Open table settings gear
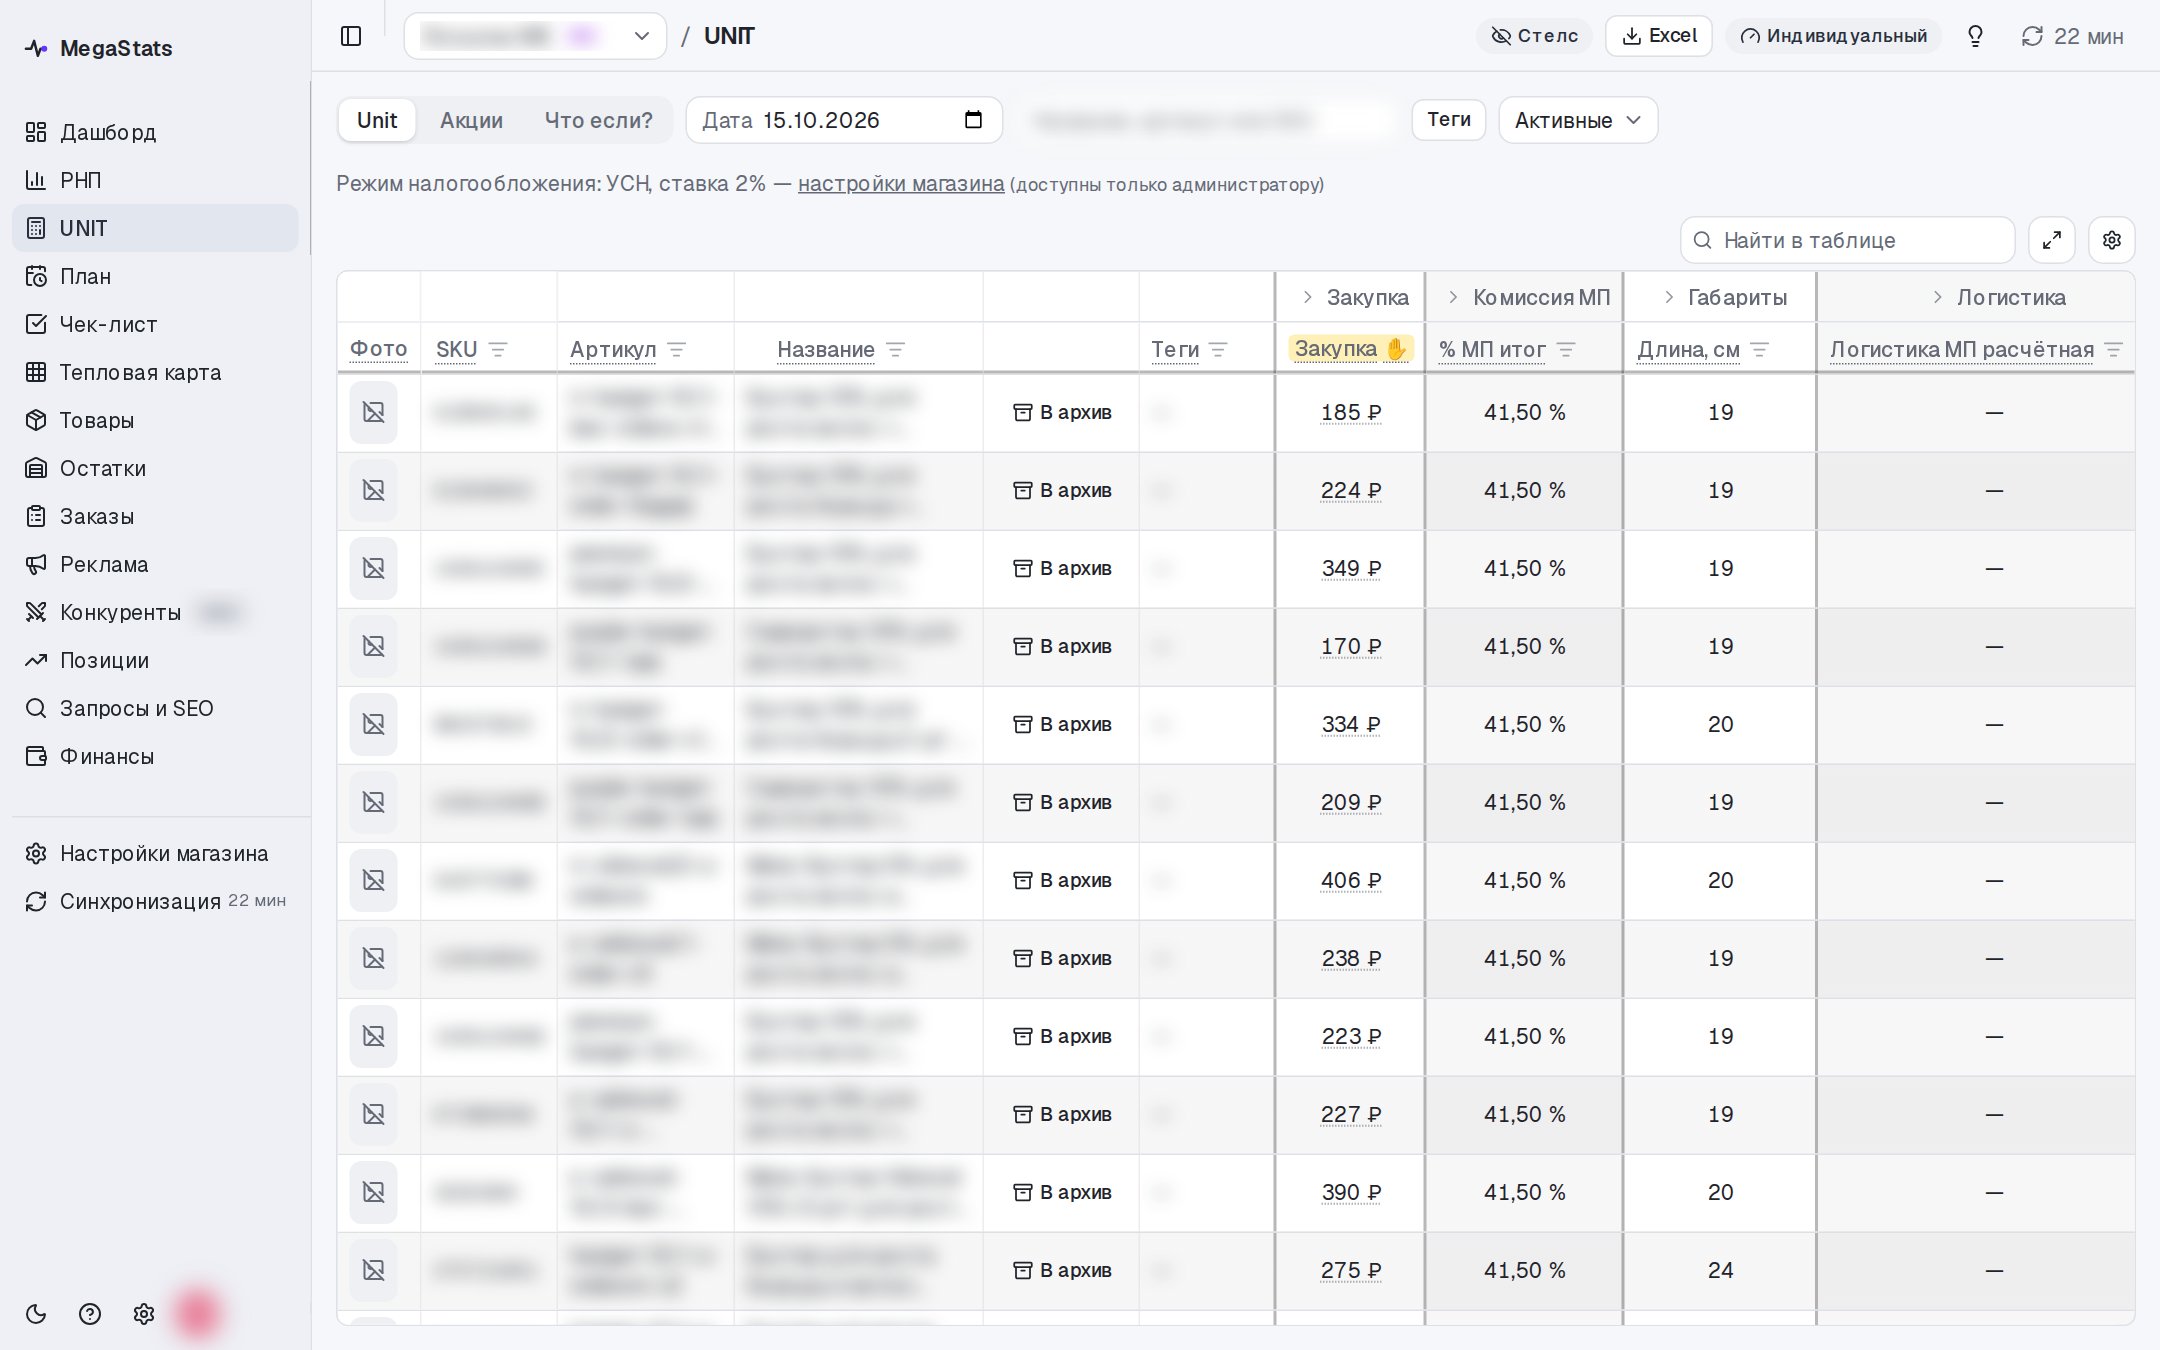This screenshot has width=2160, height=1350. [x=2112, y=240]
